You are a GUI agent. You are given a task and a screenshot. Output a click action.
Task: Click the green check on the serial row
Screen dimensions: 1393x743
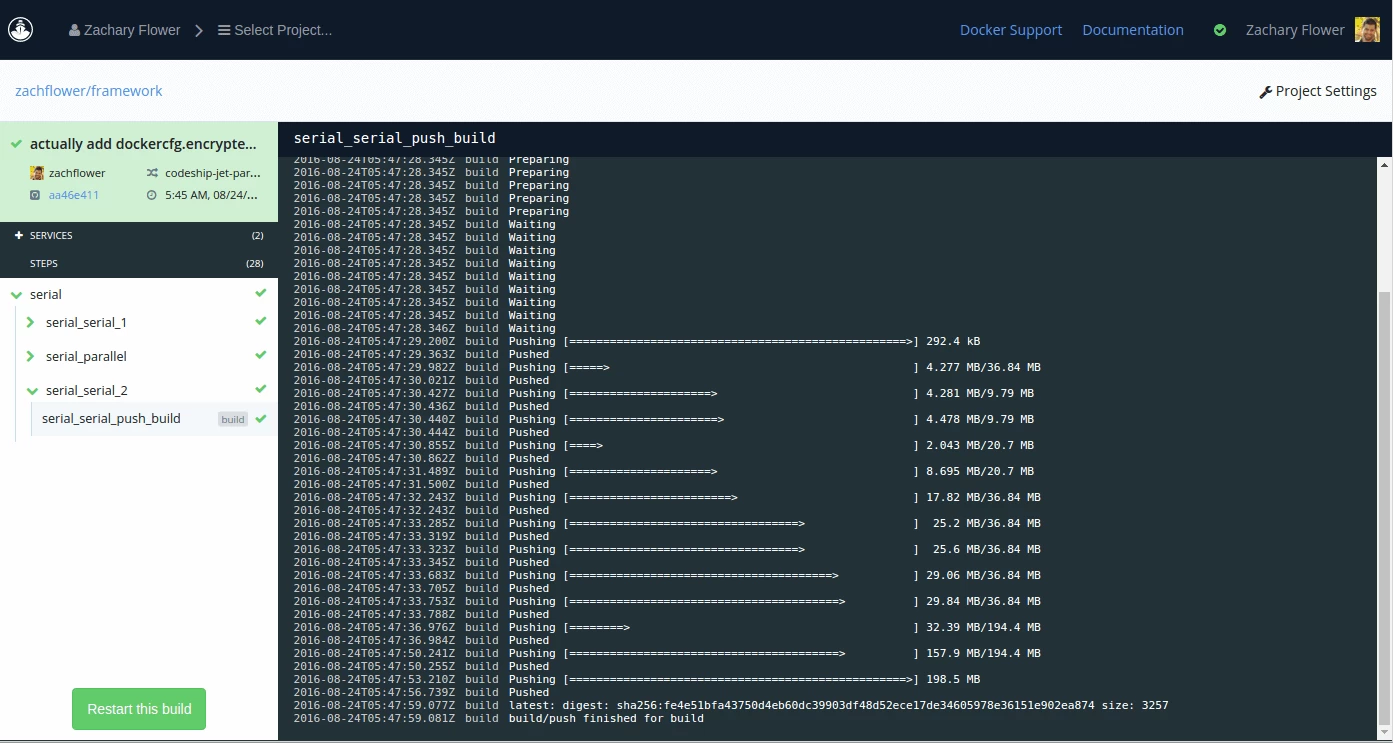click(261, 293)
